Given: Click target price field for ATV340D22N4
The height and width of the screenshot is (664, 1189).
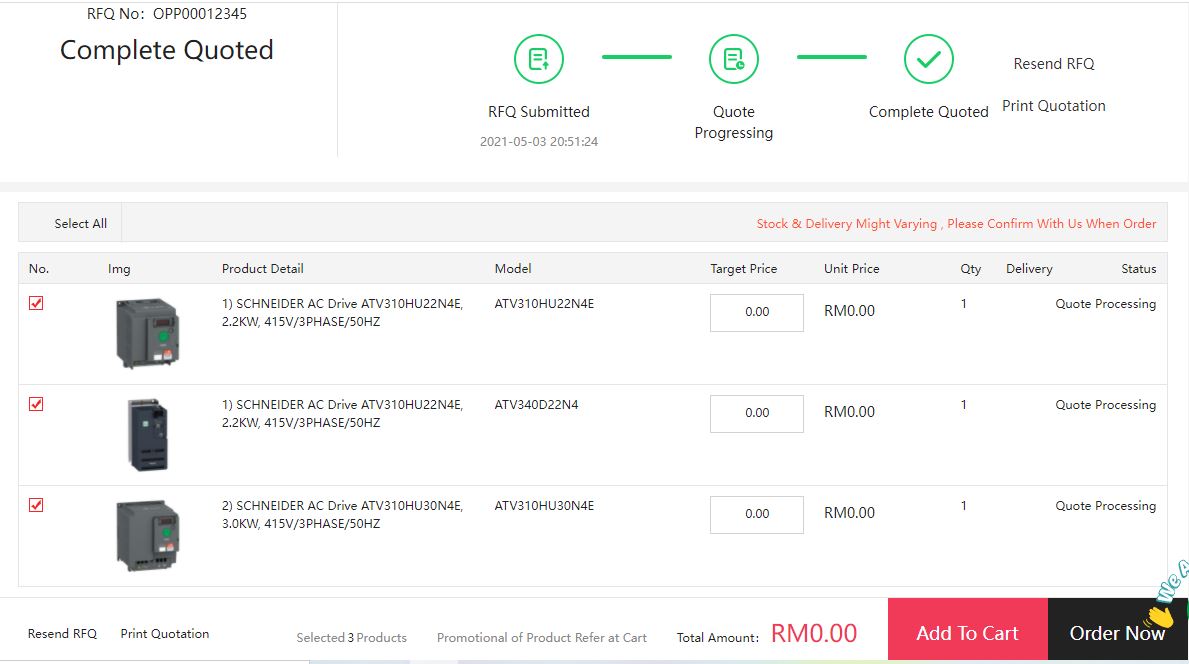Looking at the screenshot, I should [x=757, y=413].
